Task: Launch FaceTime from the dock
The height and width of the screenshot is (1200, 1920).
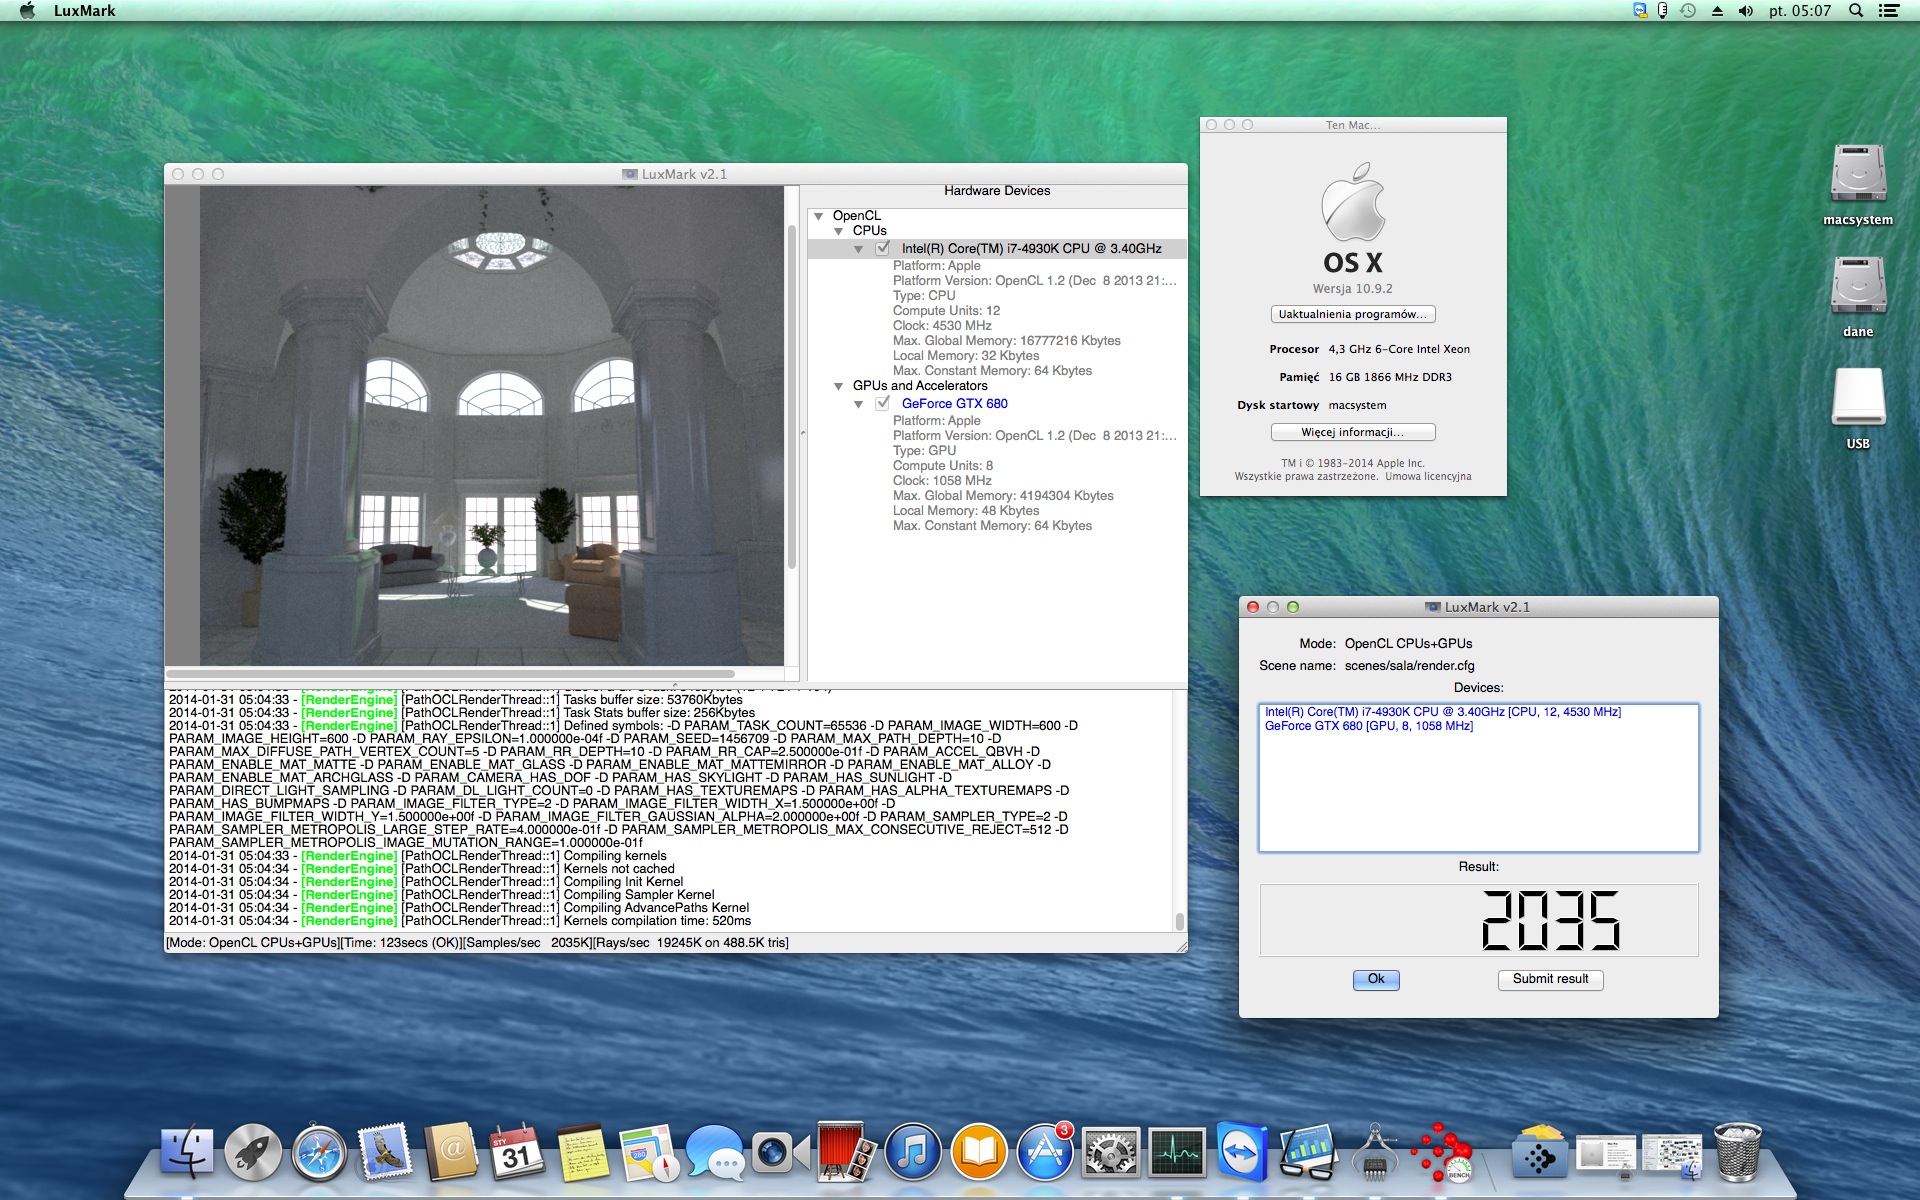Action: [781, 1153]
